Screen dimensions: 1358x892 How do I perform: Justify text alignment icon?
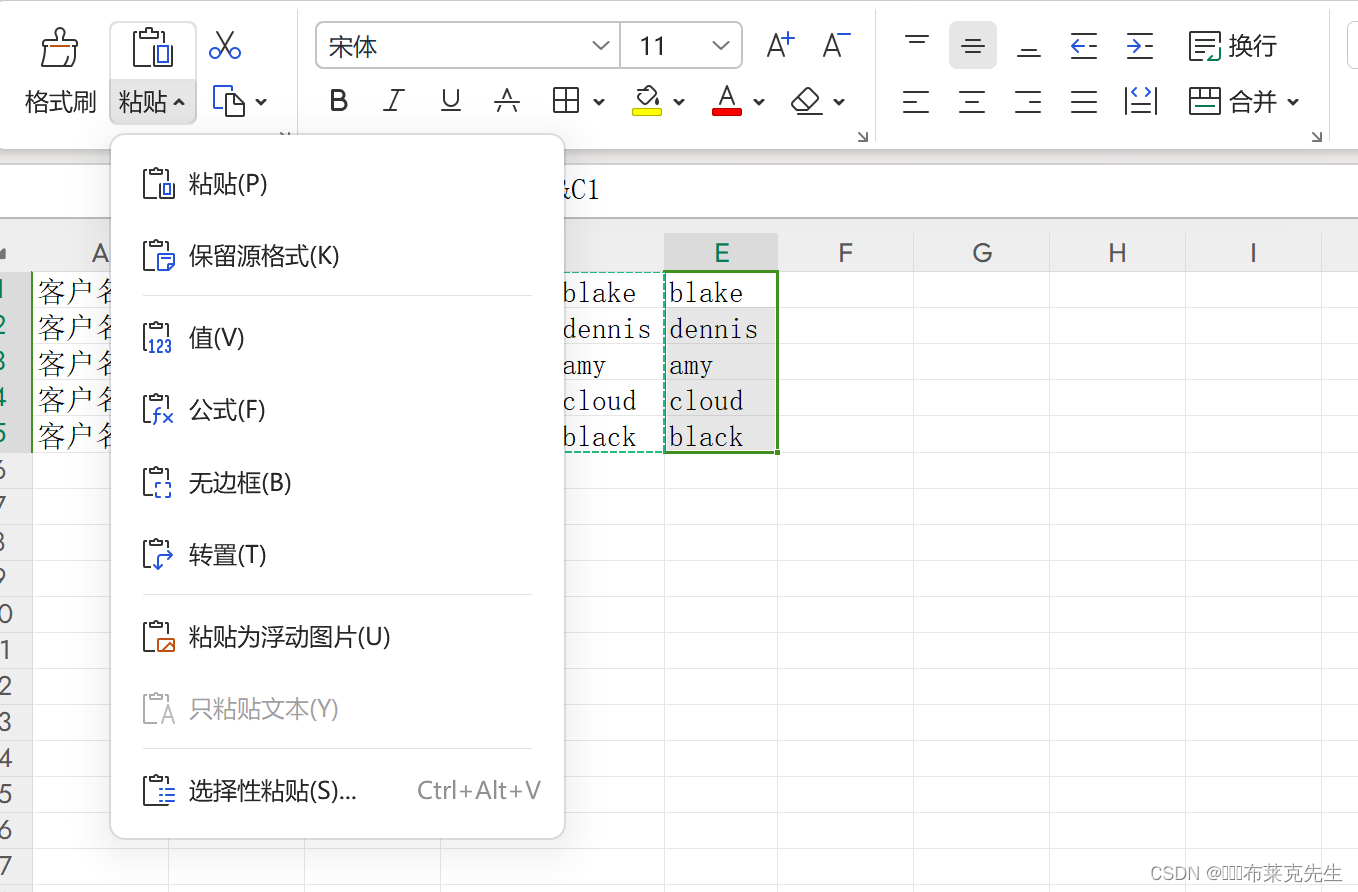point(1084,101)
